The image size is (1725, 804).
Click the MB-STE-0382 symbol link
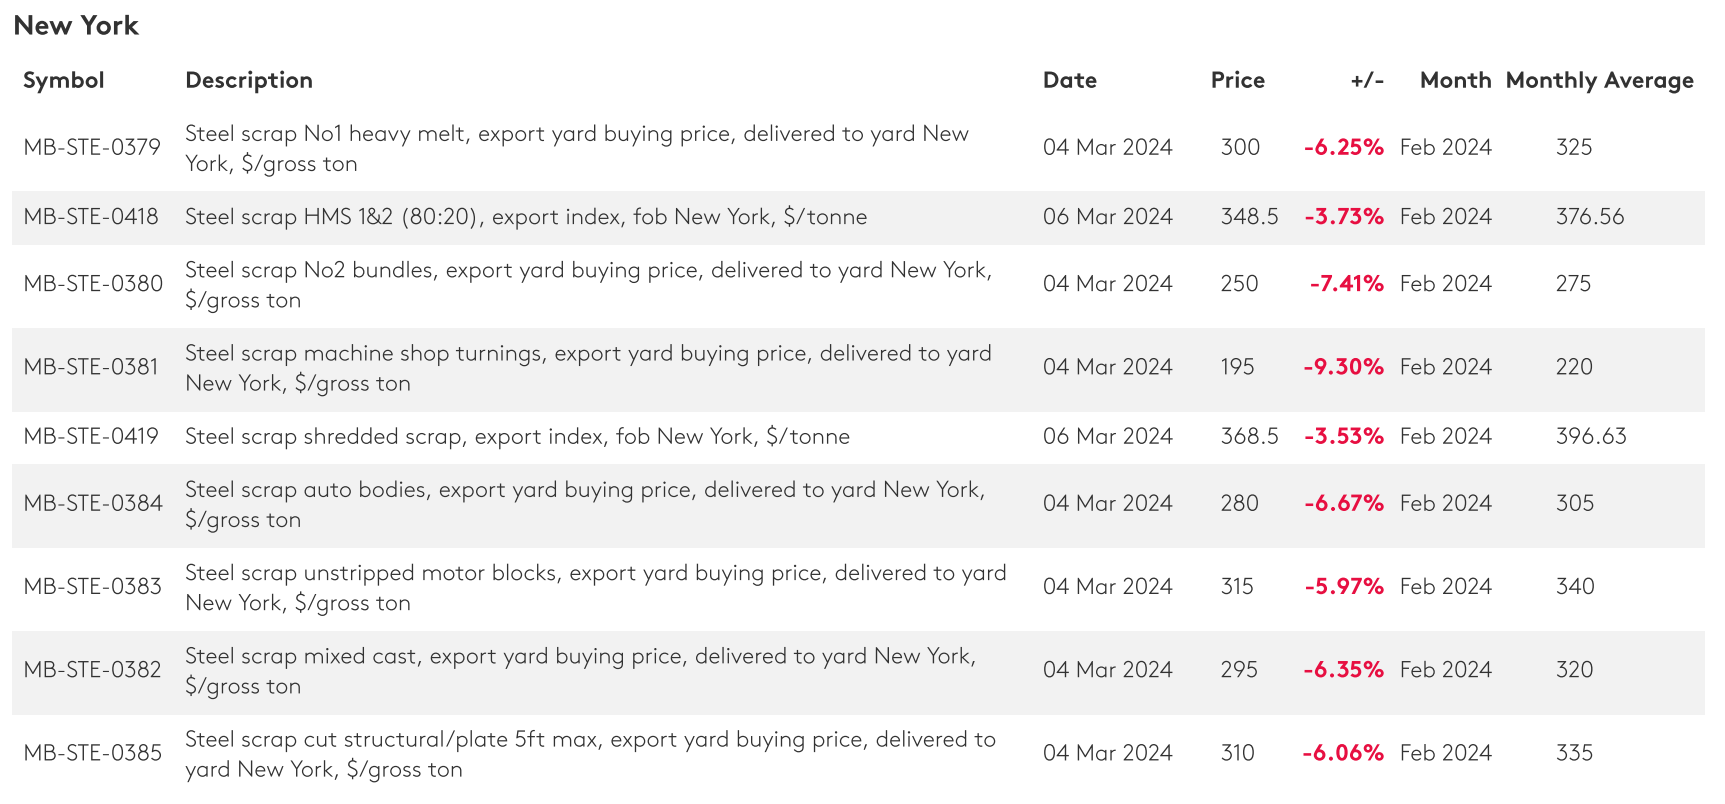[x=92, y=670]
